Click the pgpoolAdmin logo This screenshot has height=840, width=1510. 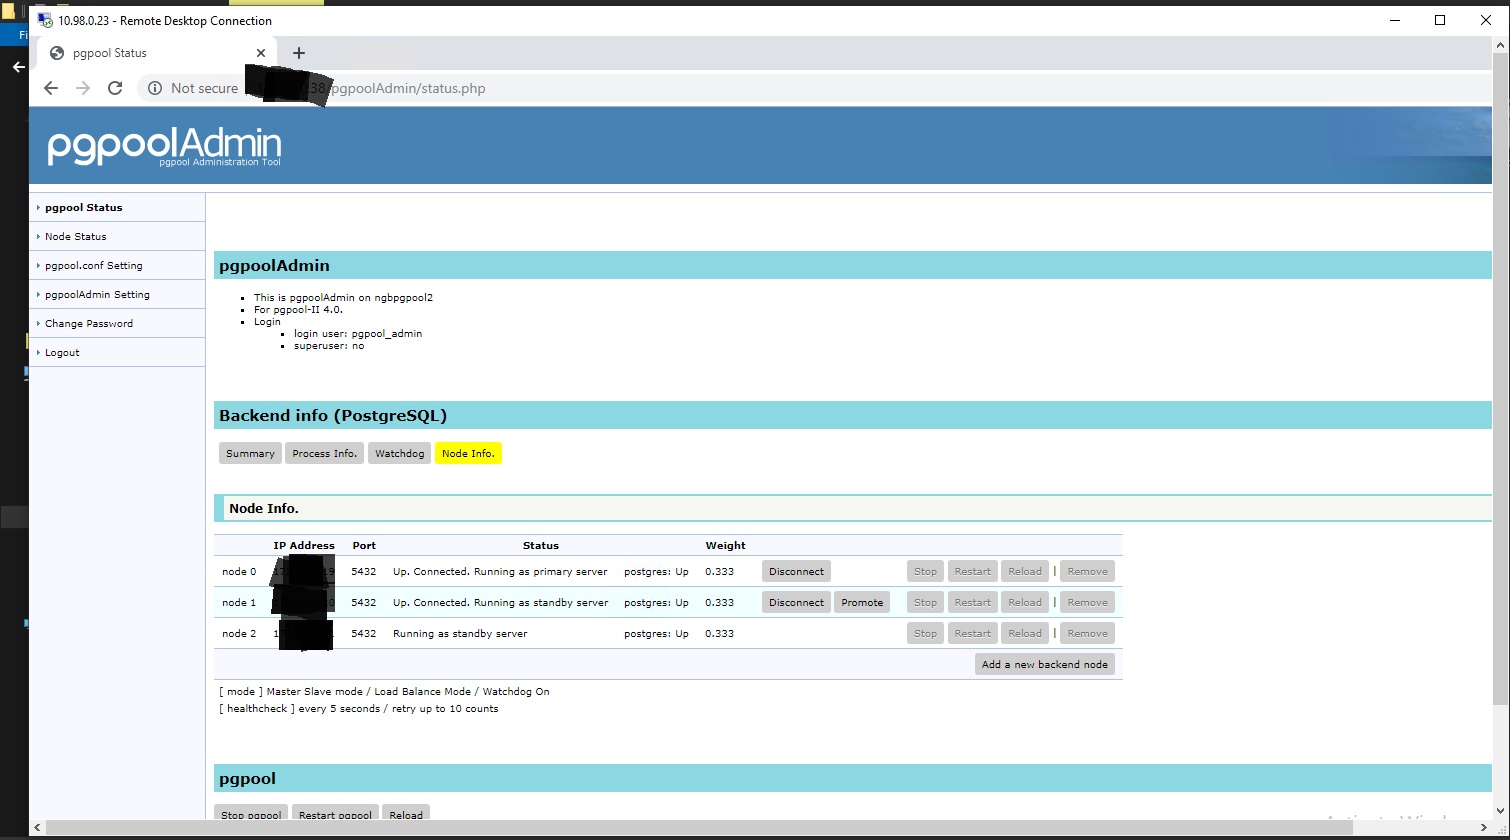tap(164, 146)
